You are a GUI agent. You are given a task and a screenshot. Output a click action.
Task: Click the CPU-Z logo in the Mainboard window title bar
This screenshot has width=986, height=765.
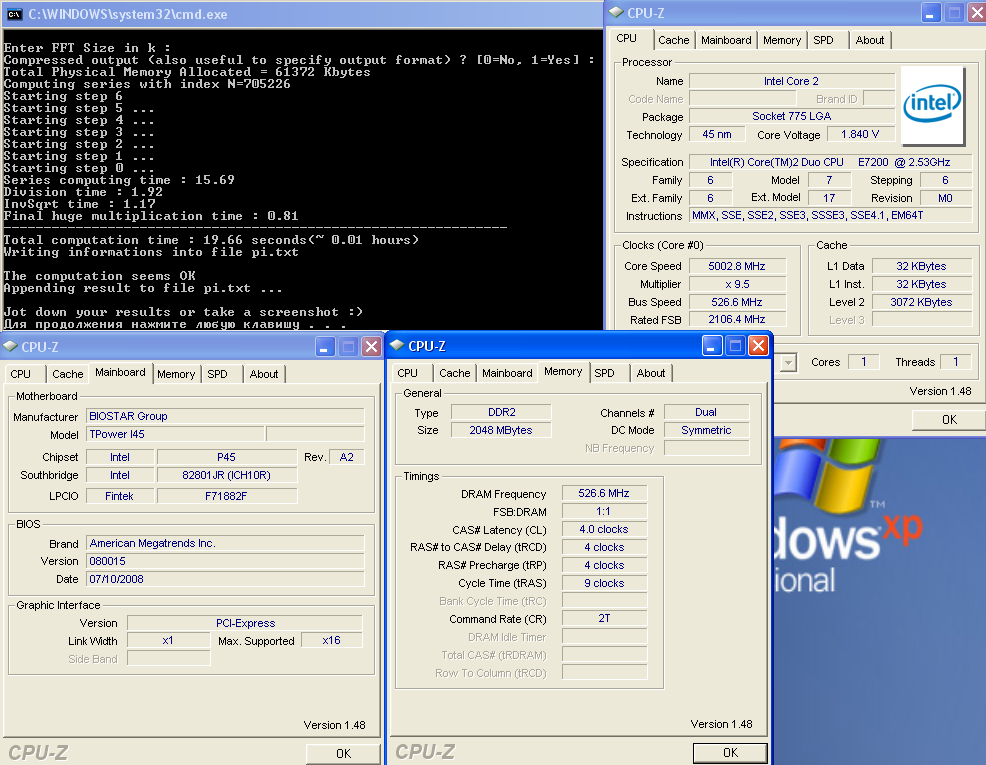(10, 346)
